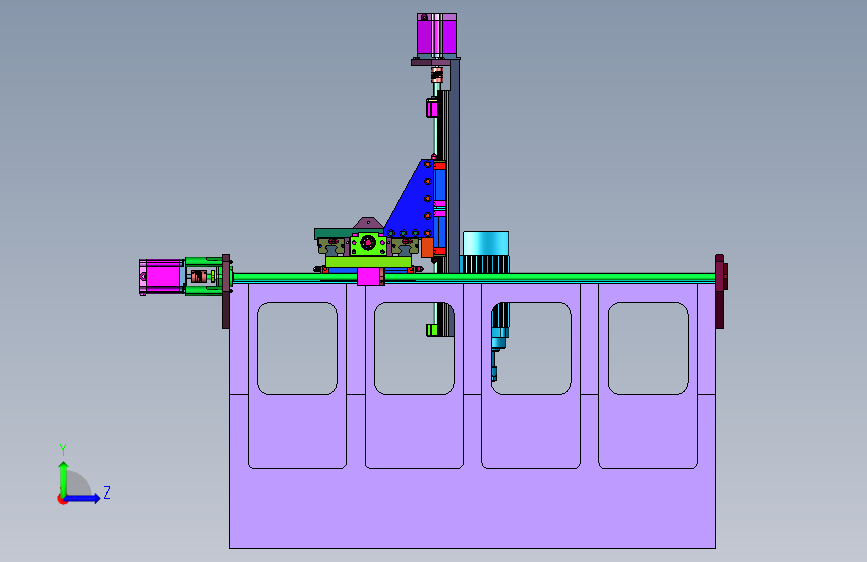Select the blue triangular gusset bracket
This screenshot has height=562, width=867.
point(414,200)
